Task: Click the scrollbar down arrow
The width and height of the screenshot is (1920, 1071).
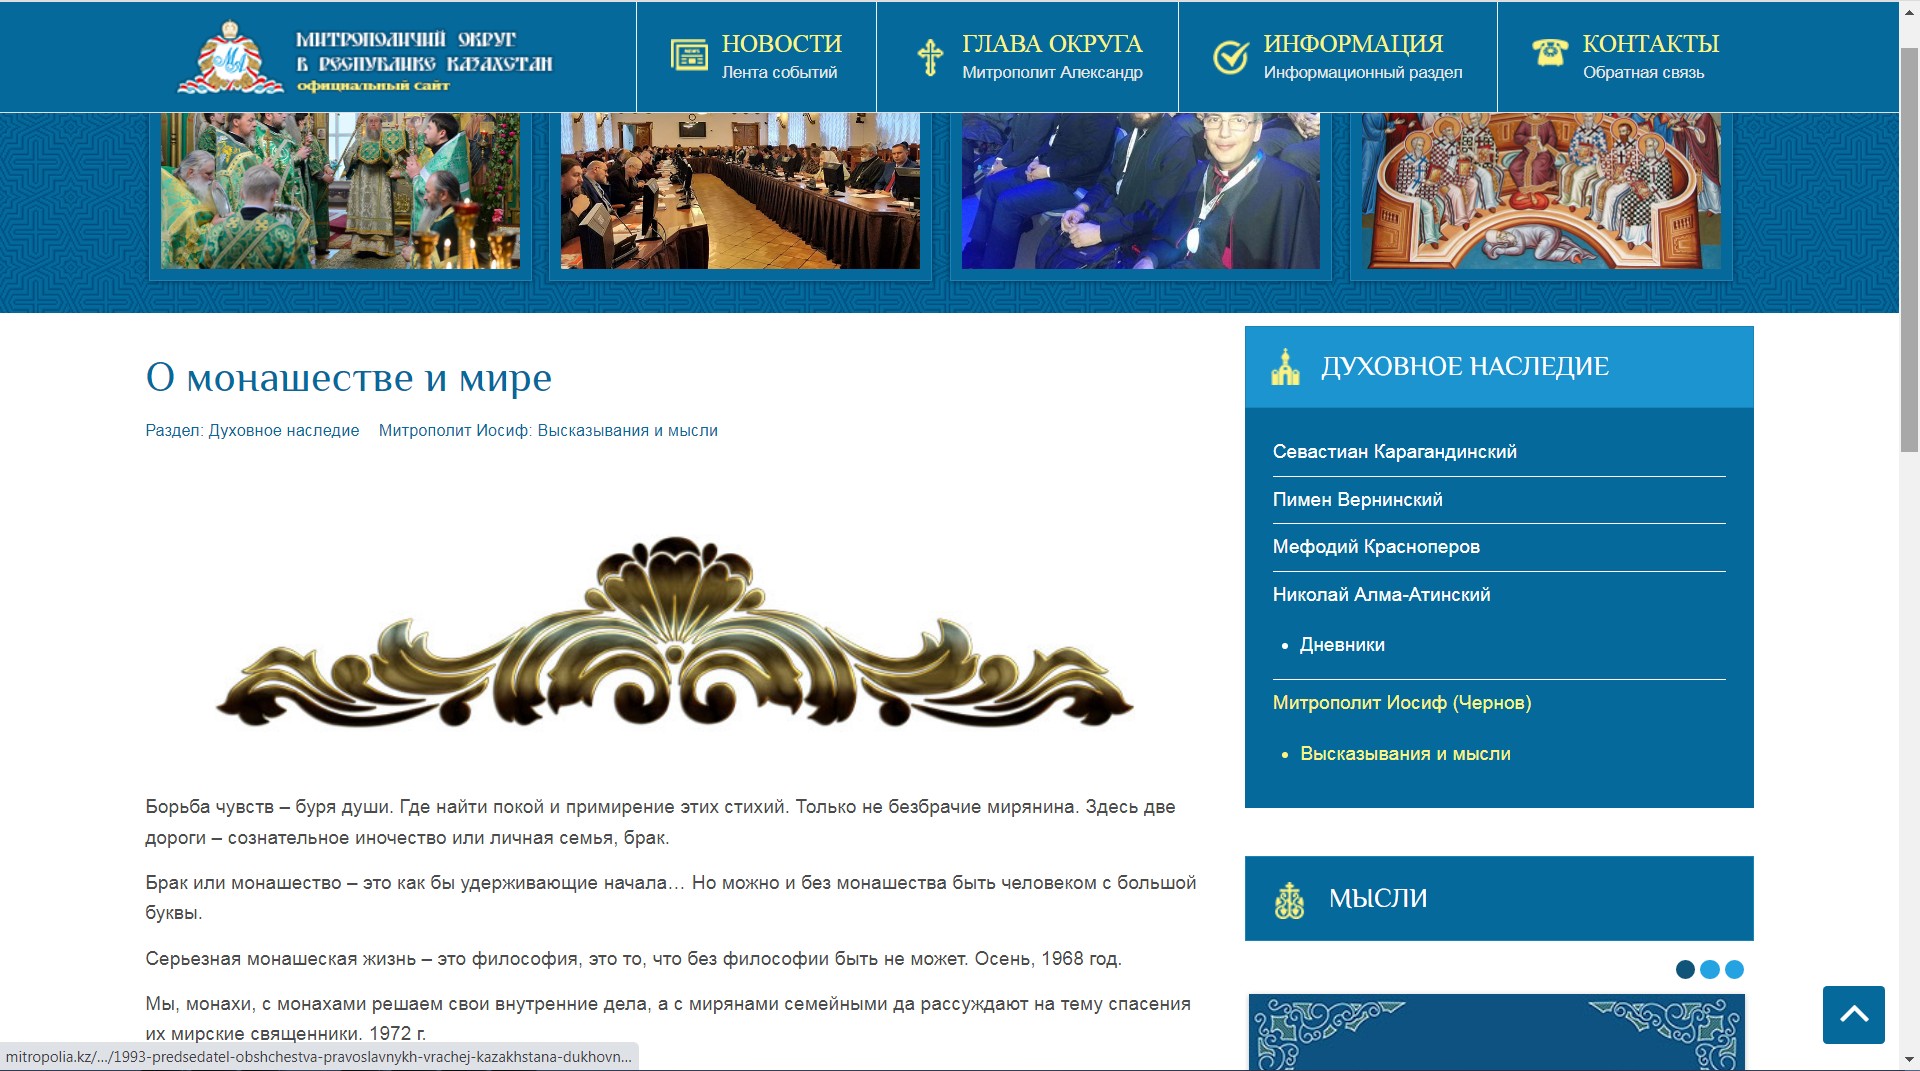Action: point(1909,1059)
